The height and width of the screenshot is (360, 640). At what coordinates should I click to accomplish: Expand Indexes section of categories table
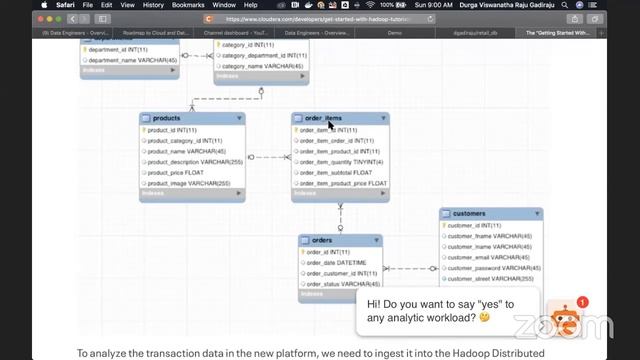[x=302, y=76]
